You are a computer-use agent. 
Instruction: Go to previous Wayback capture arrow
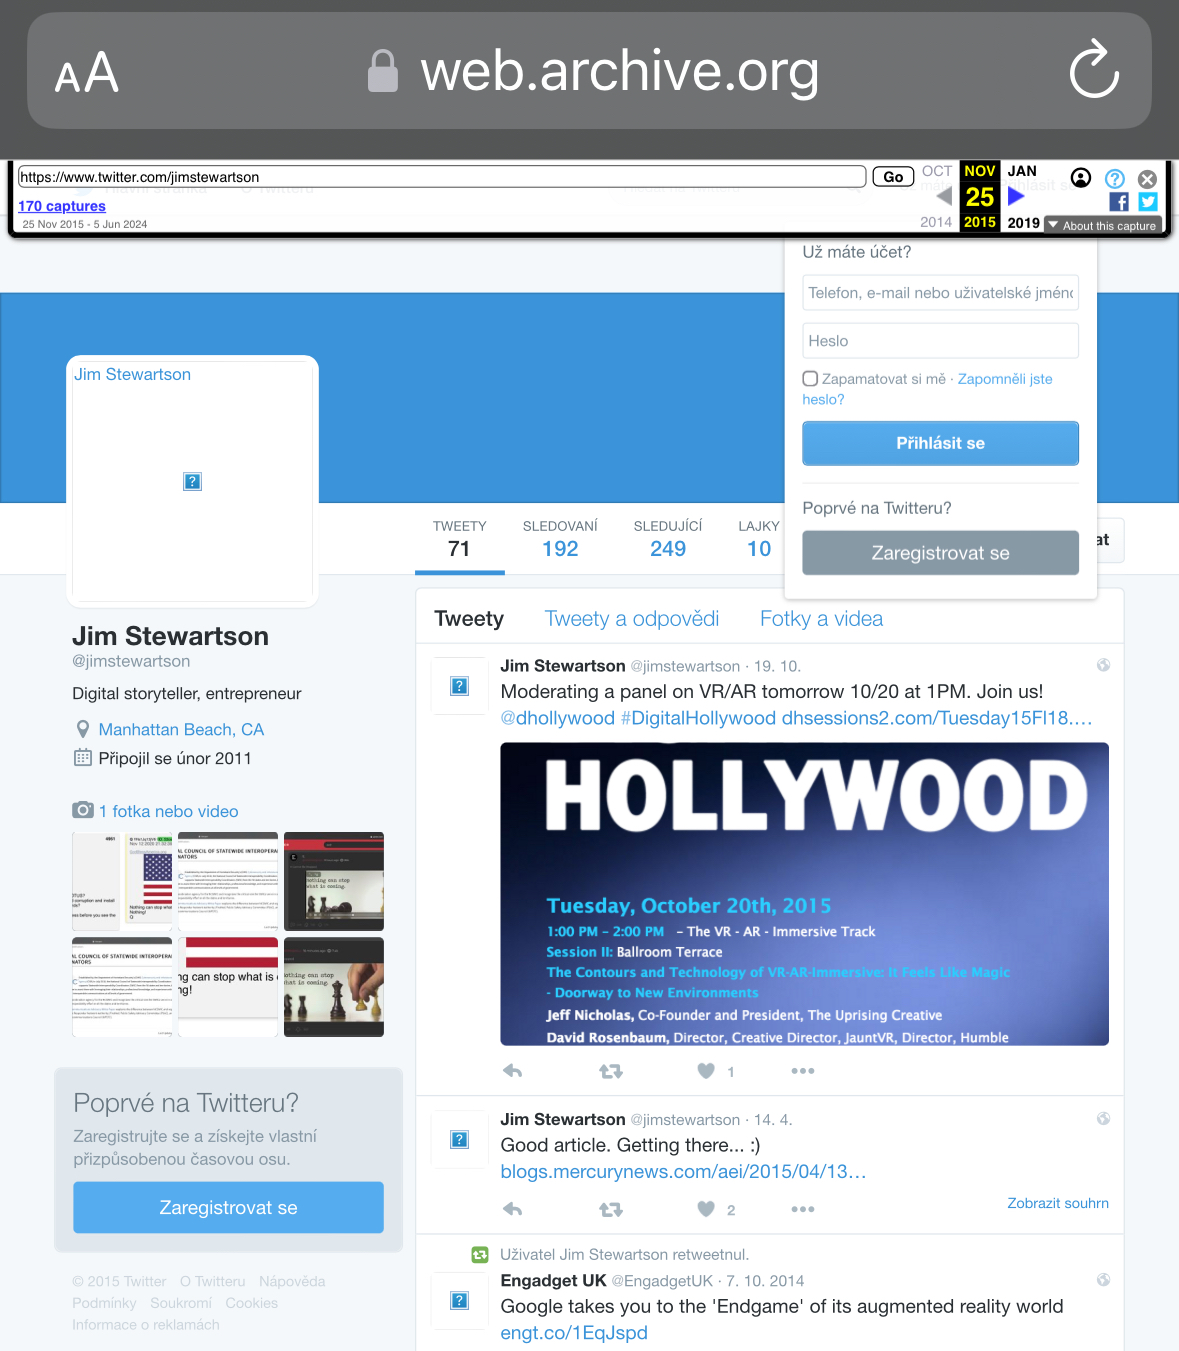click(943, 196)
